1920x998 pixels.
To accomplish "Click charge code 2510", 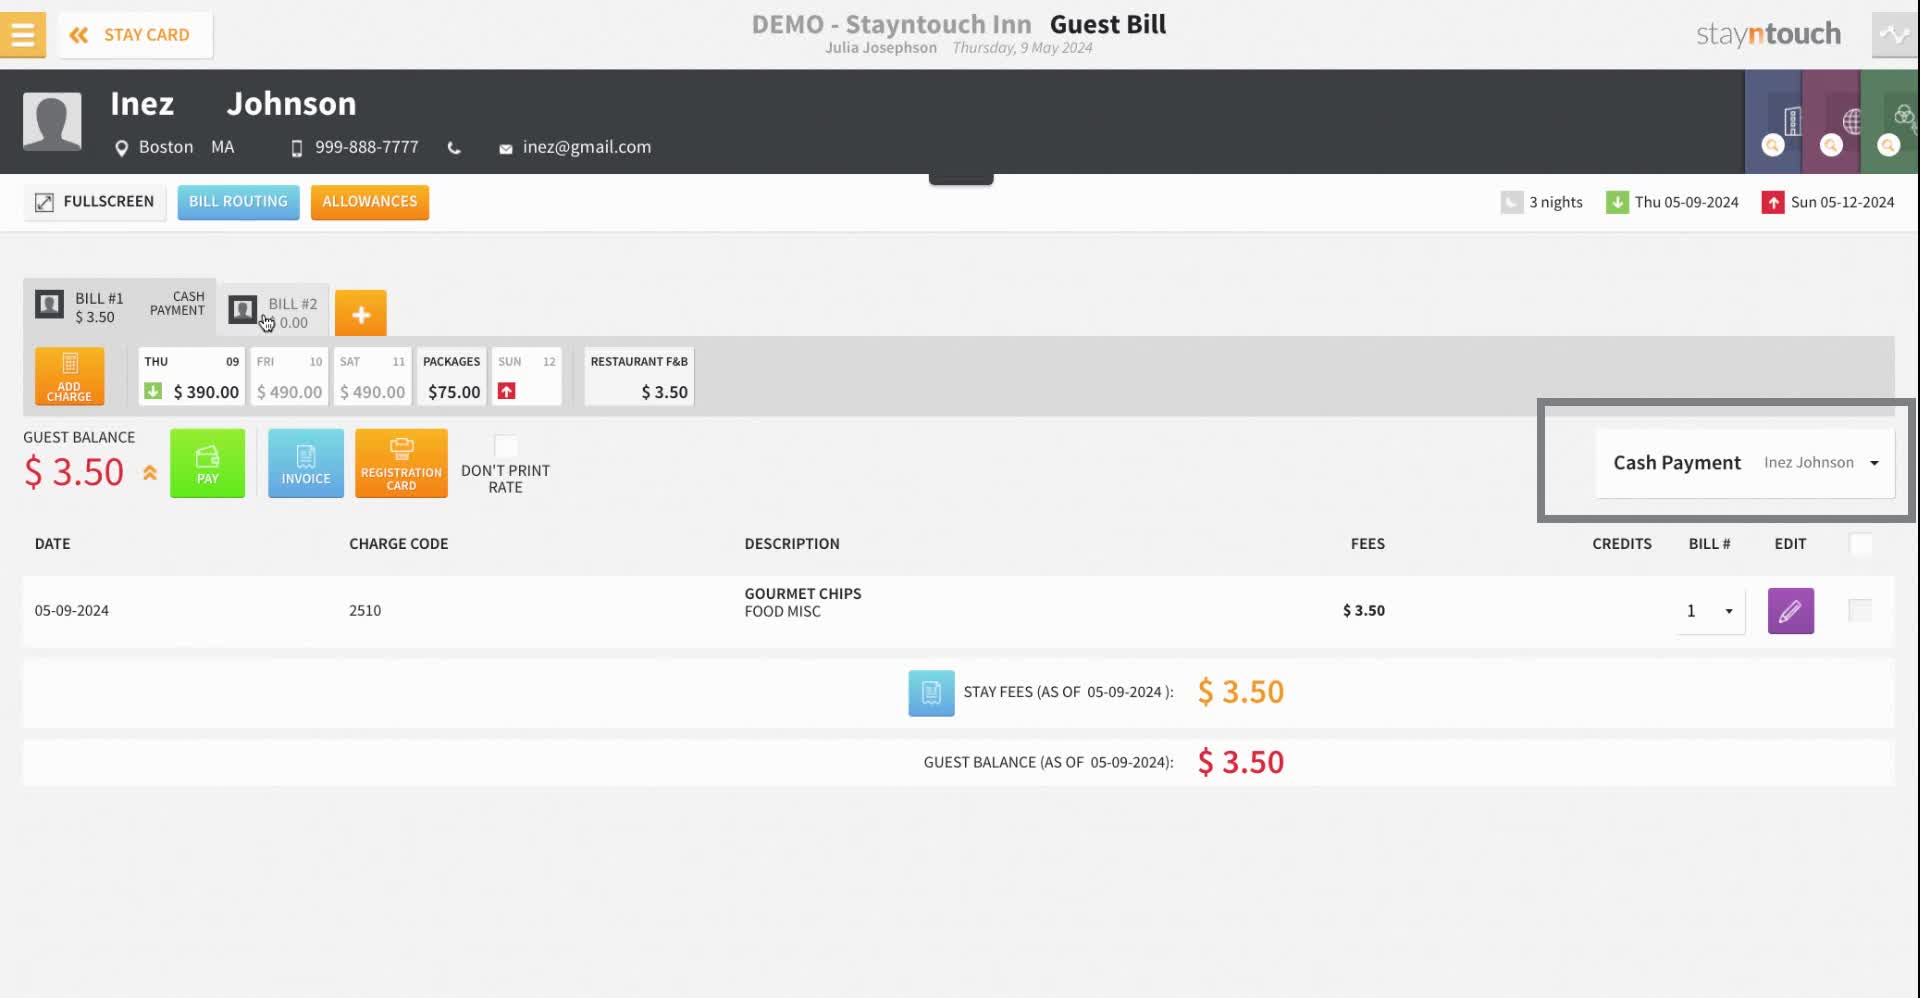I will pyautogui.click(x=365, y=611).
